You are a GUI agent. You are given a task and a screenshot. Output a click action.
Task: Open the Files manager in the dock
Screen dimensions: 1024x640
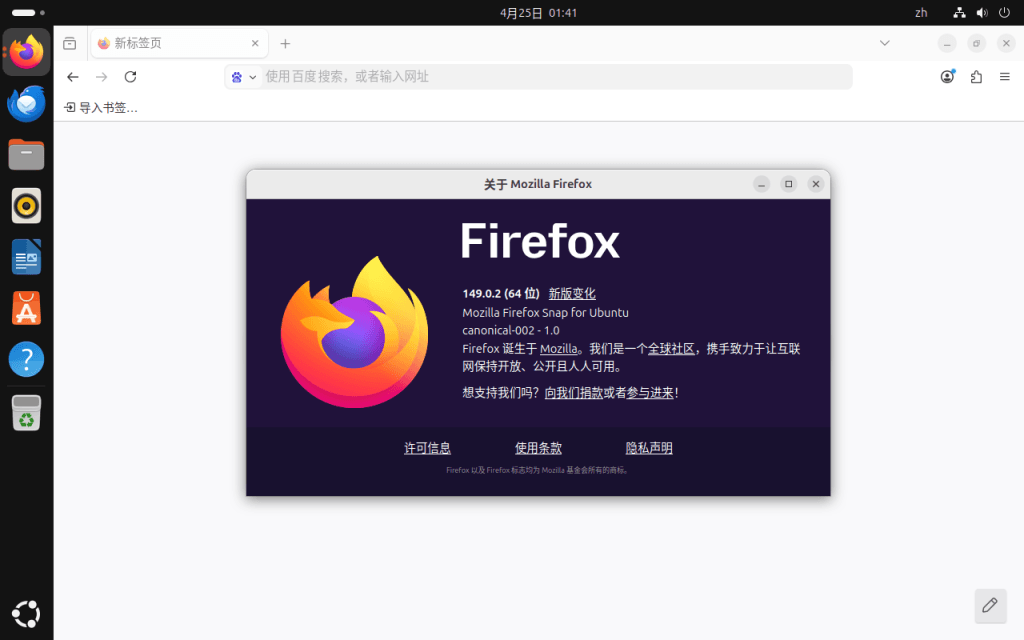tap(27, 155)
